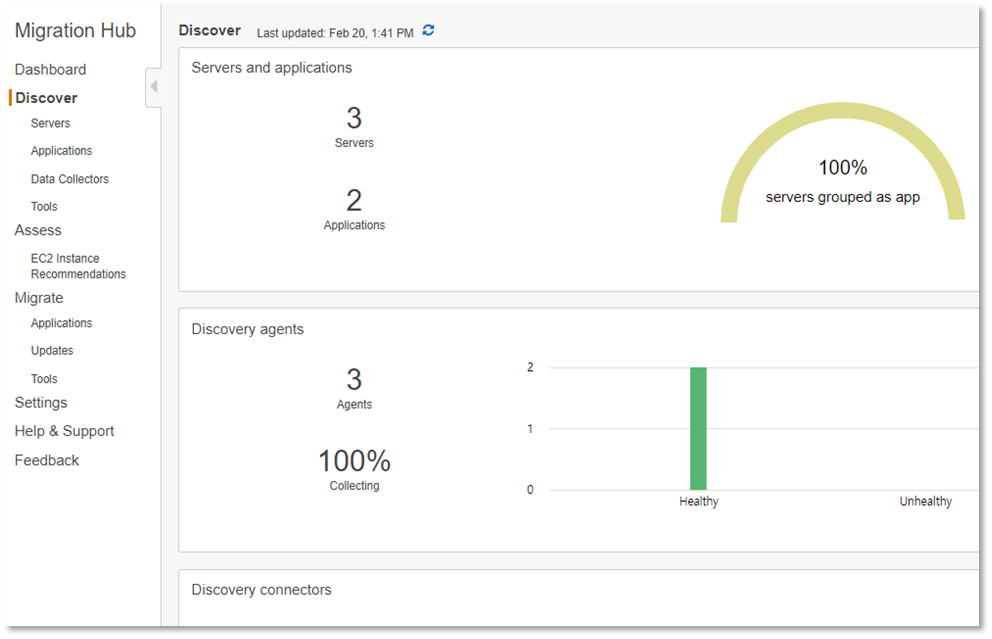Viewport: 992px width, 639px height.
Task: Click the 3 Servers count
Action: [354, 126]
